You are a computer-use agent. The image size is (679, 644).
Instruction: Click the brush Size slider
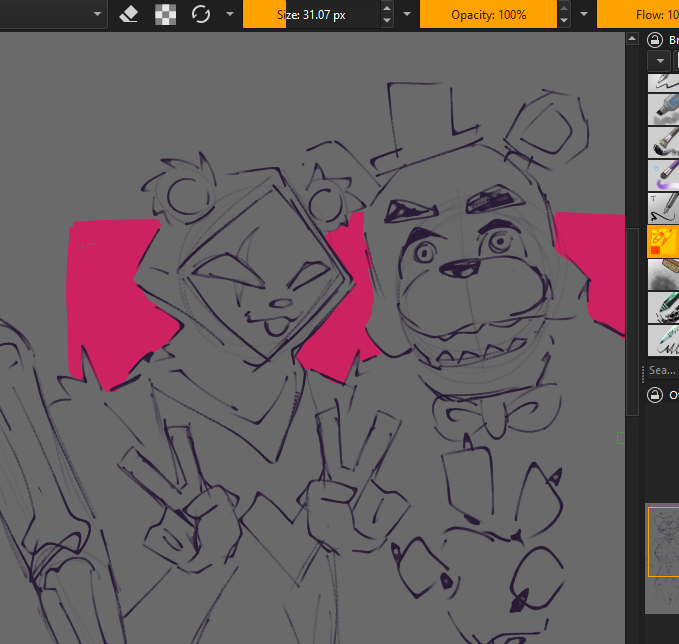click(x=311, y=15)
